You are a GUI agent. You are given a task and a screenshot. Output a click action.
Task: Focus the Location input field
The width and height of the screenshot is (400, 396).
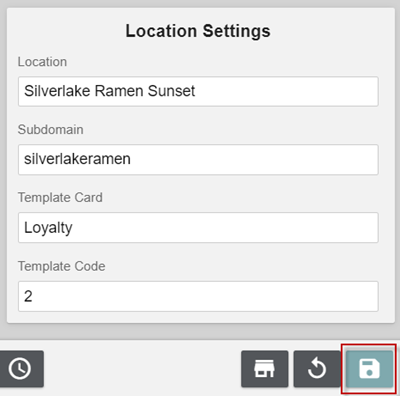[198, 91]
